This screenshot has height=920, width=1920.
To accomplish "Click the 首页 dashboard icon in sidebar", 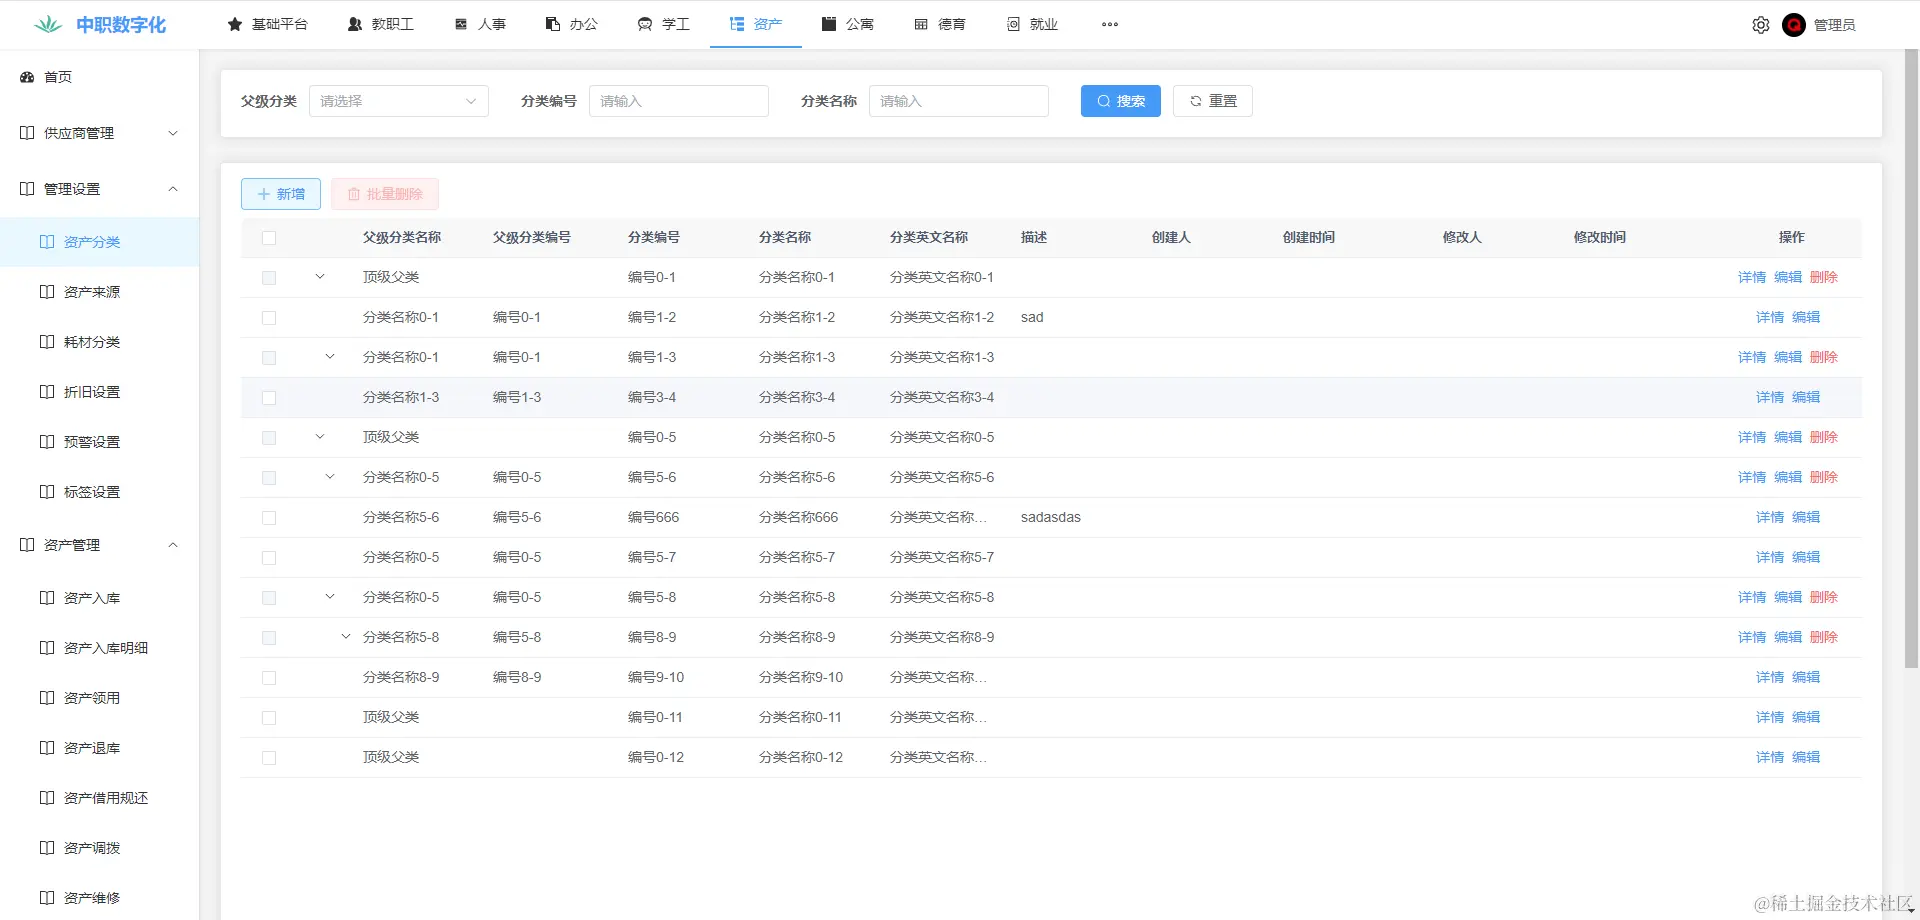I will pos(27,77).
